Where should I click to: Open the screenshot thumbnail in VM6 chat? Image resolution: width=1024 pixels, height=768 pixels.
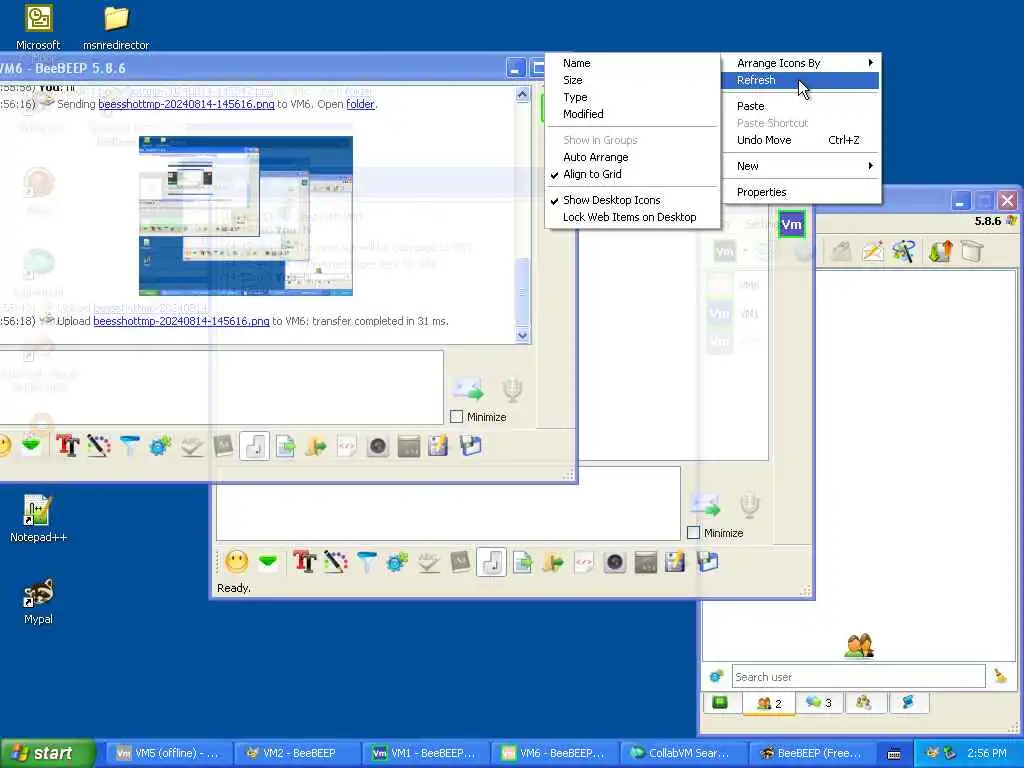[x=246, y=216]
